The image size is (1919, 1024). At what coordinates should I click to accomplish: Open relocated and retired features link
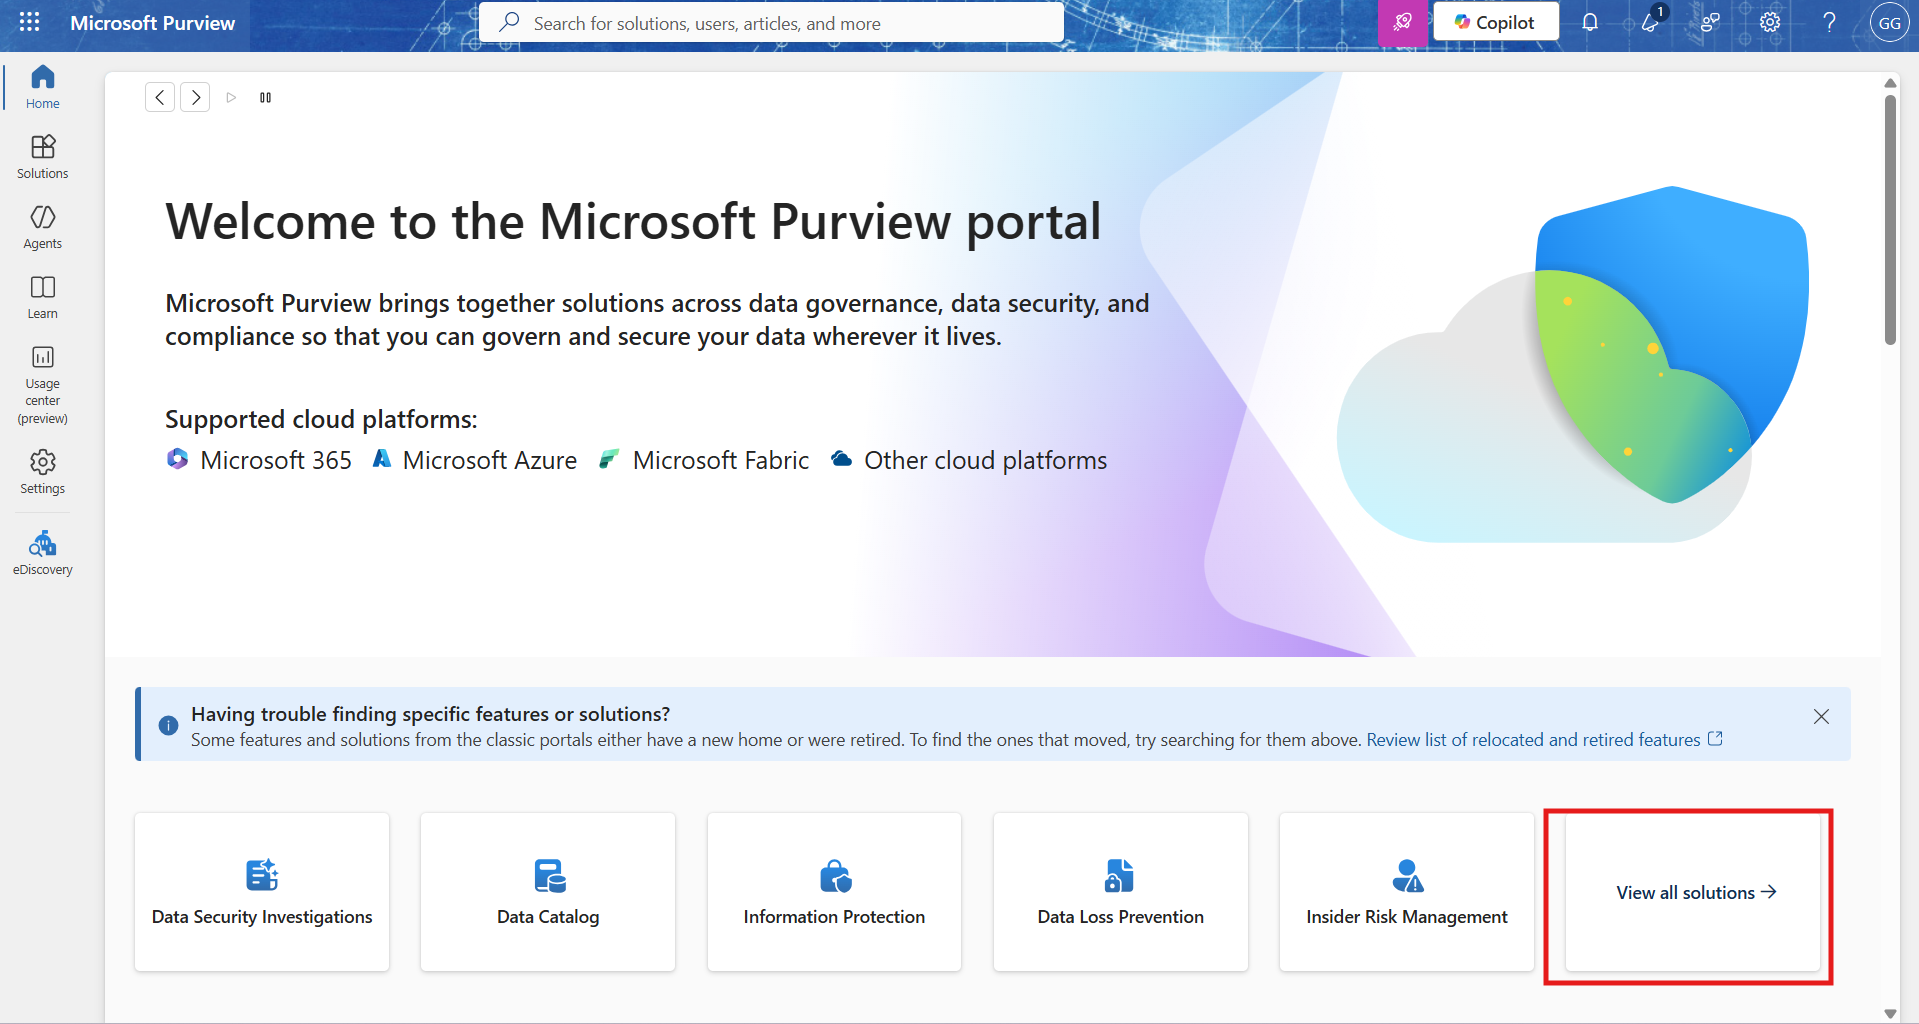point(1544,739)
